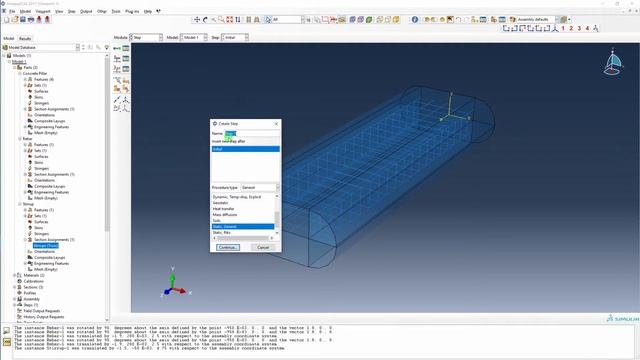Click the filter icon in model tree
This screenshot has width=640, height=360.
click(x=107, y=47)
